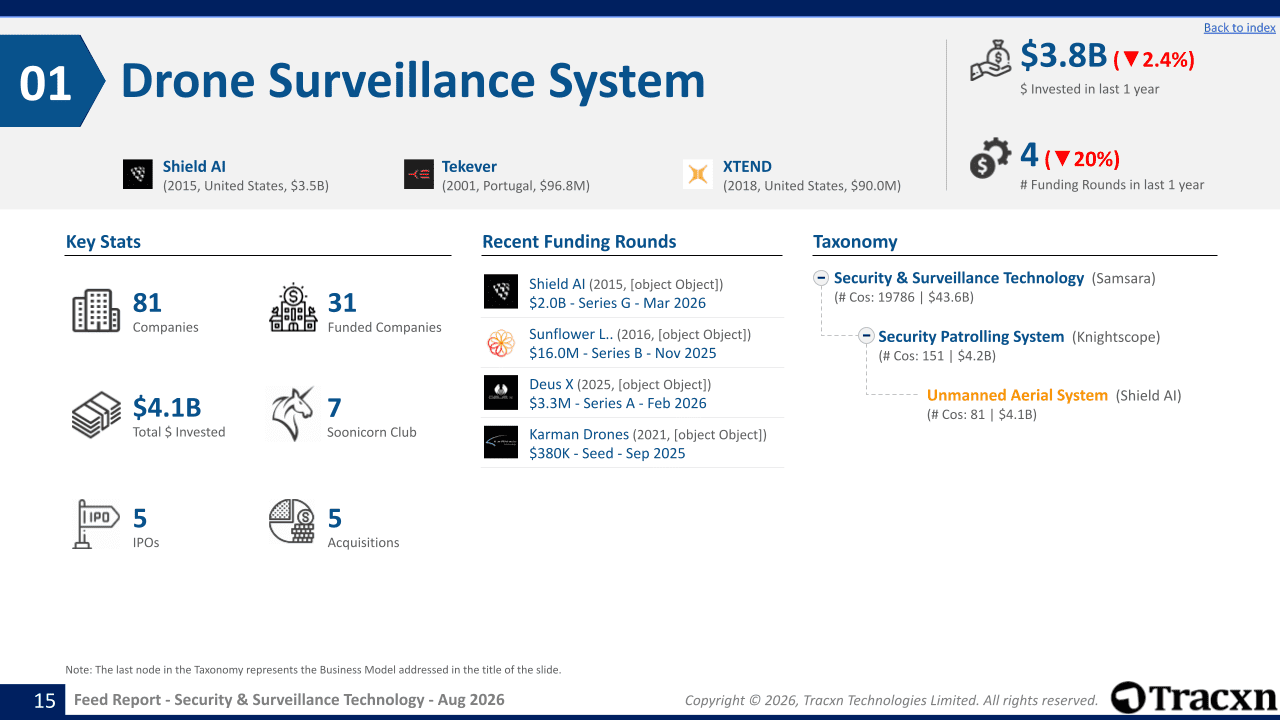
Task: Click the (2001, Portugal, $96.8M) details
Action: pyautogui.click(x=516, y=185)
